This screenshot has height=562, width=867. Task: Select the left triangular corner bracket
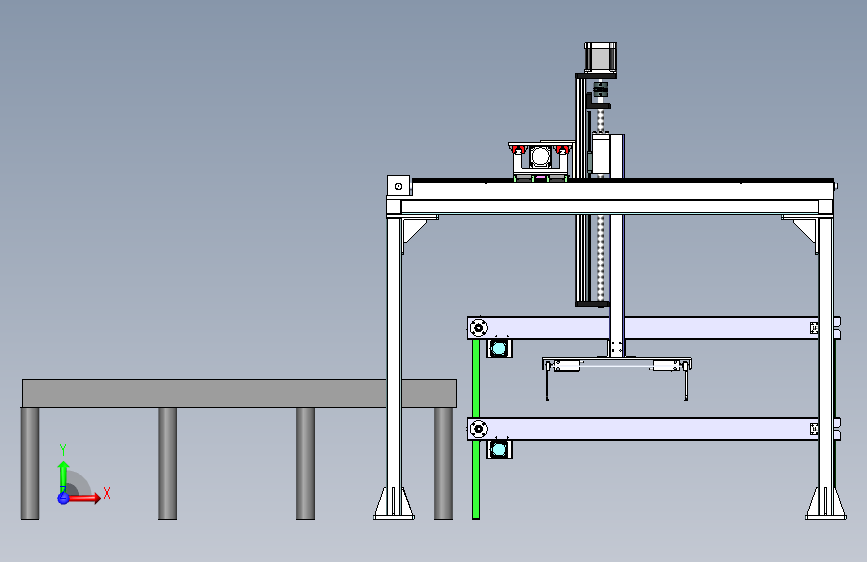point(416,231)
